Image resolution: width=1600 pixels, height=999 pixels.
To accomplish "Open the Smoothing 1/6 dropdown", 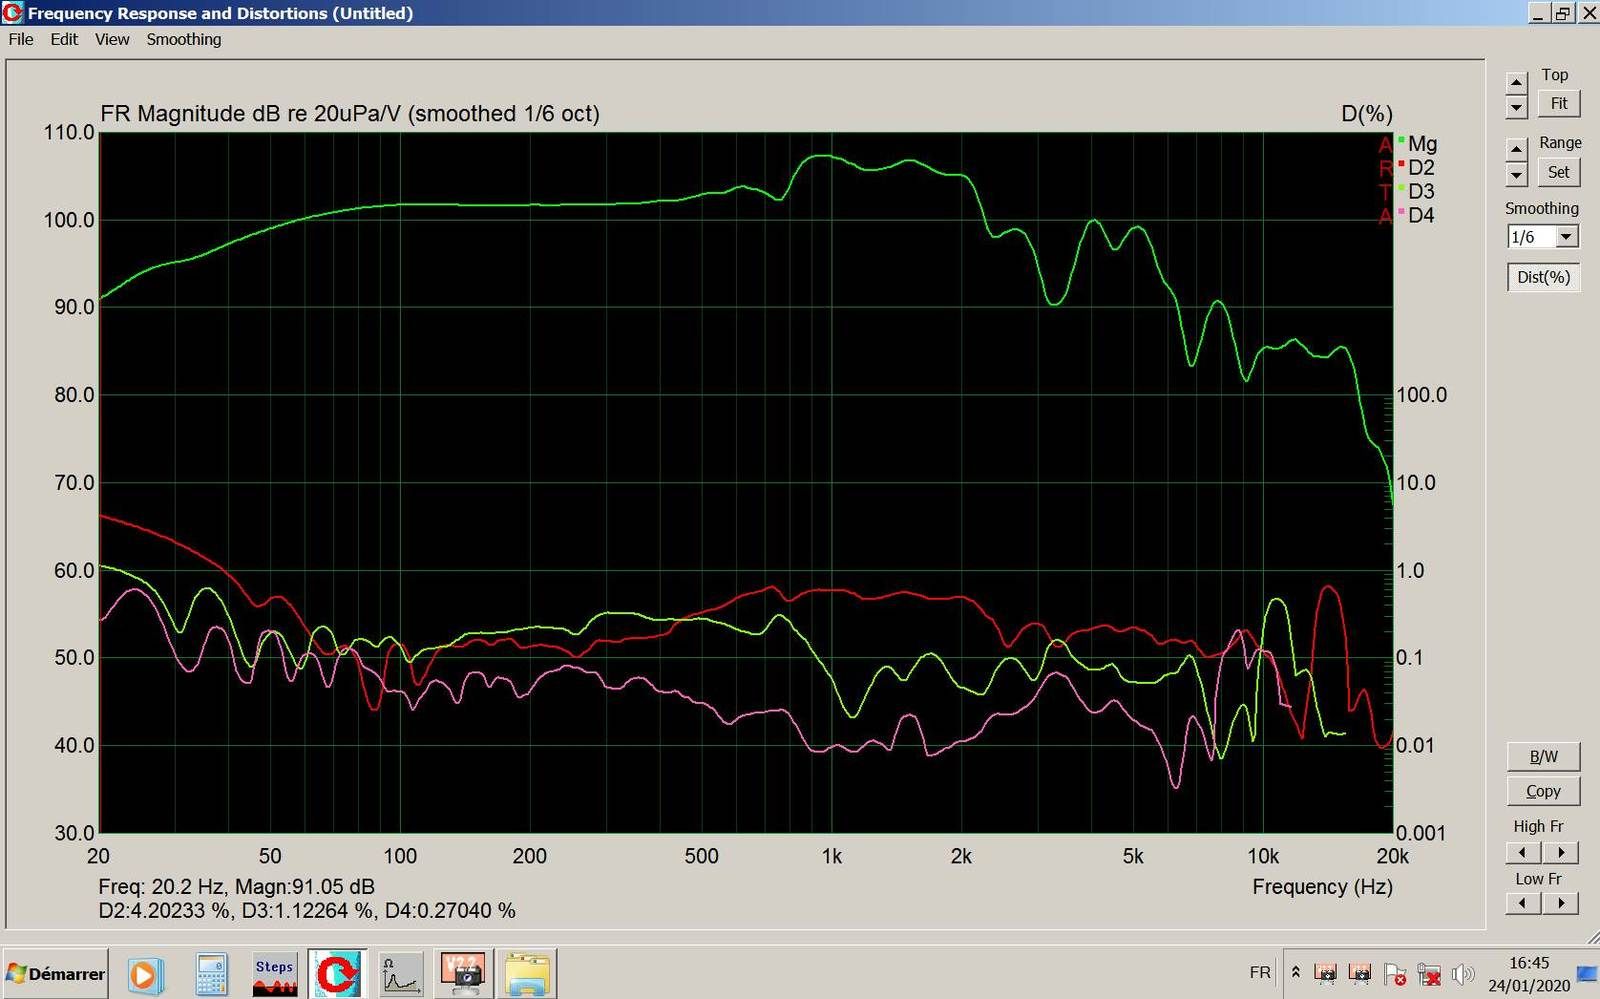I will 1567,237.
